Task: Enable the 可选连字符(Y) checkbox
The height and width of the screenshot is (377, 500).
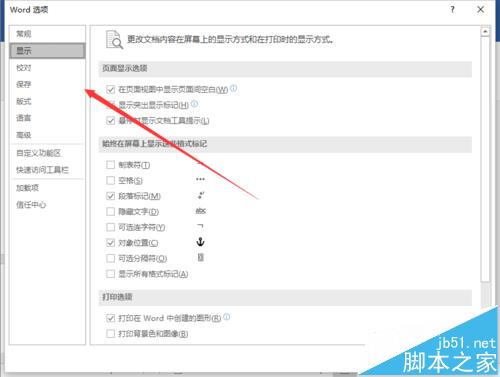Action: pyautogui.click(x=110, y=227)
